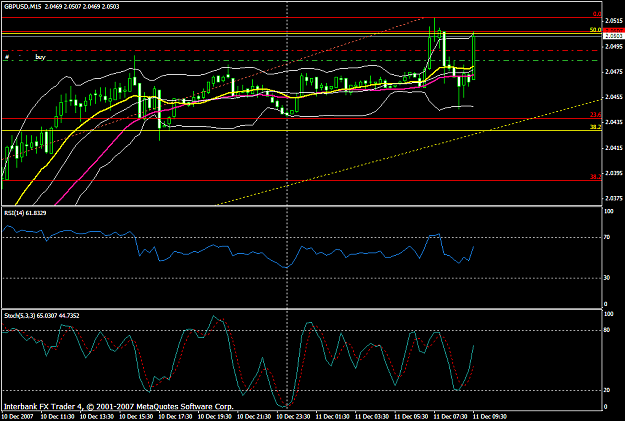Screen dimensions: 625x421
Task: Select the red 38.2 Fibonacci level label
Action: [x=596, y=177]
